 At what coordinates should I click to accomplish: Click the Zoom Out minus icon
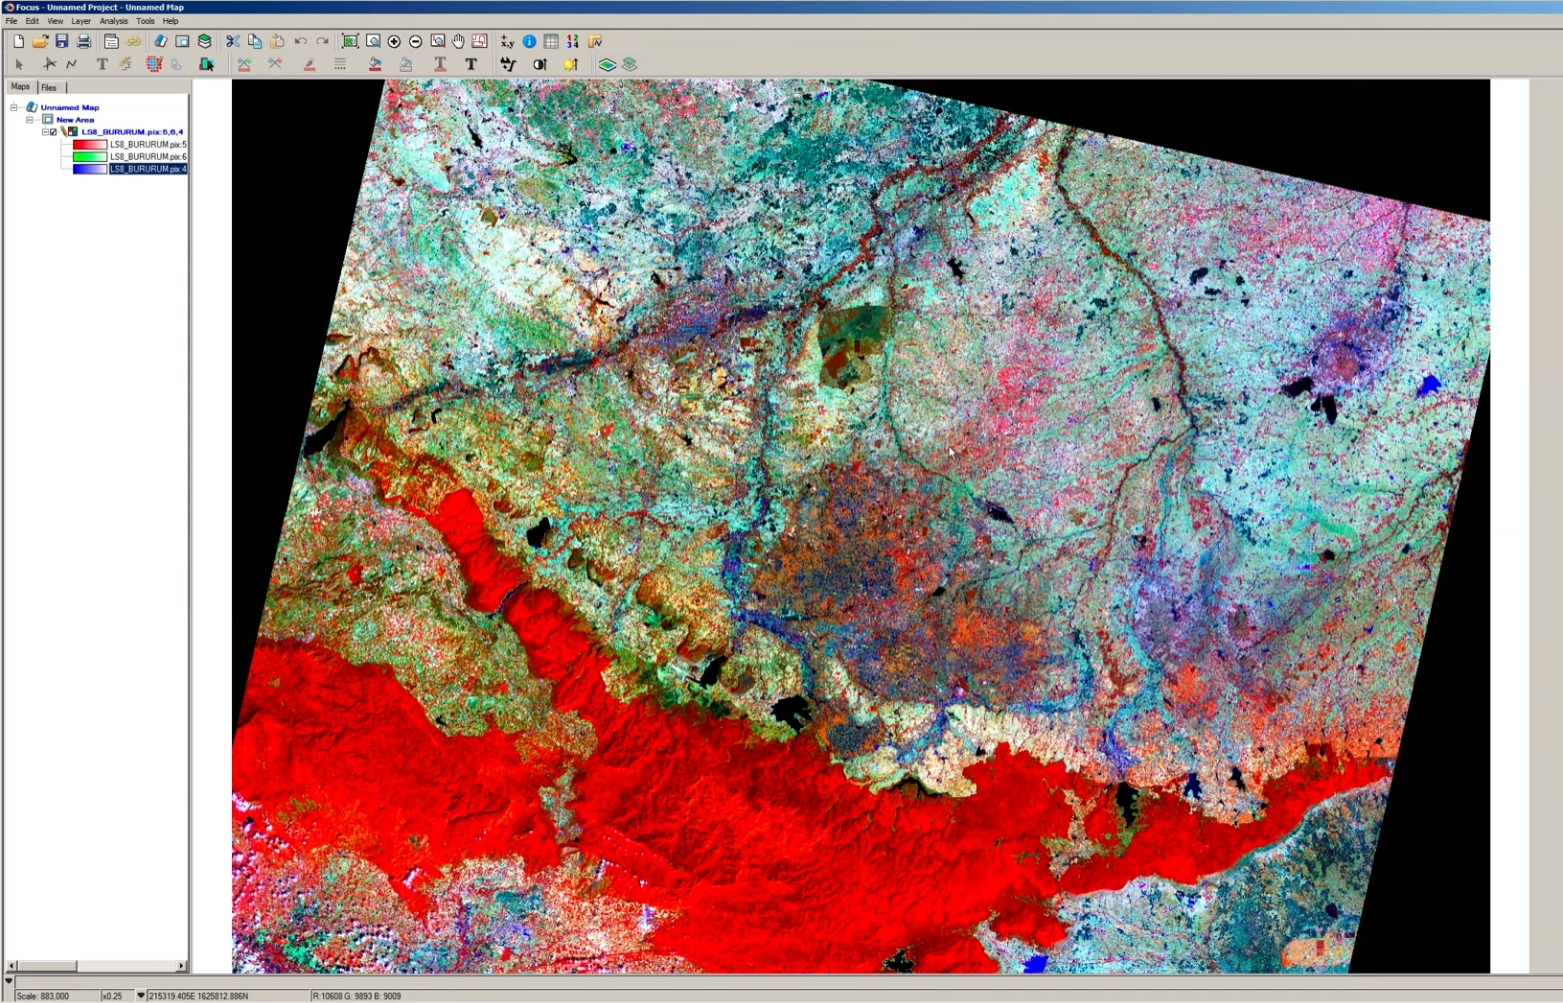415,41
